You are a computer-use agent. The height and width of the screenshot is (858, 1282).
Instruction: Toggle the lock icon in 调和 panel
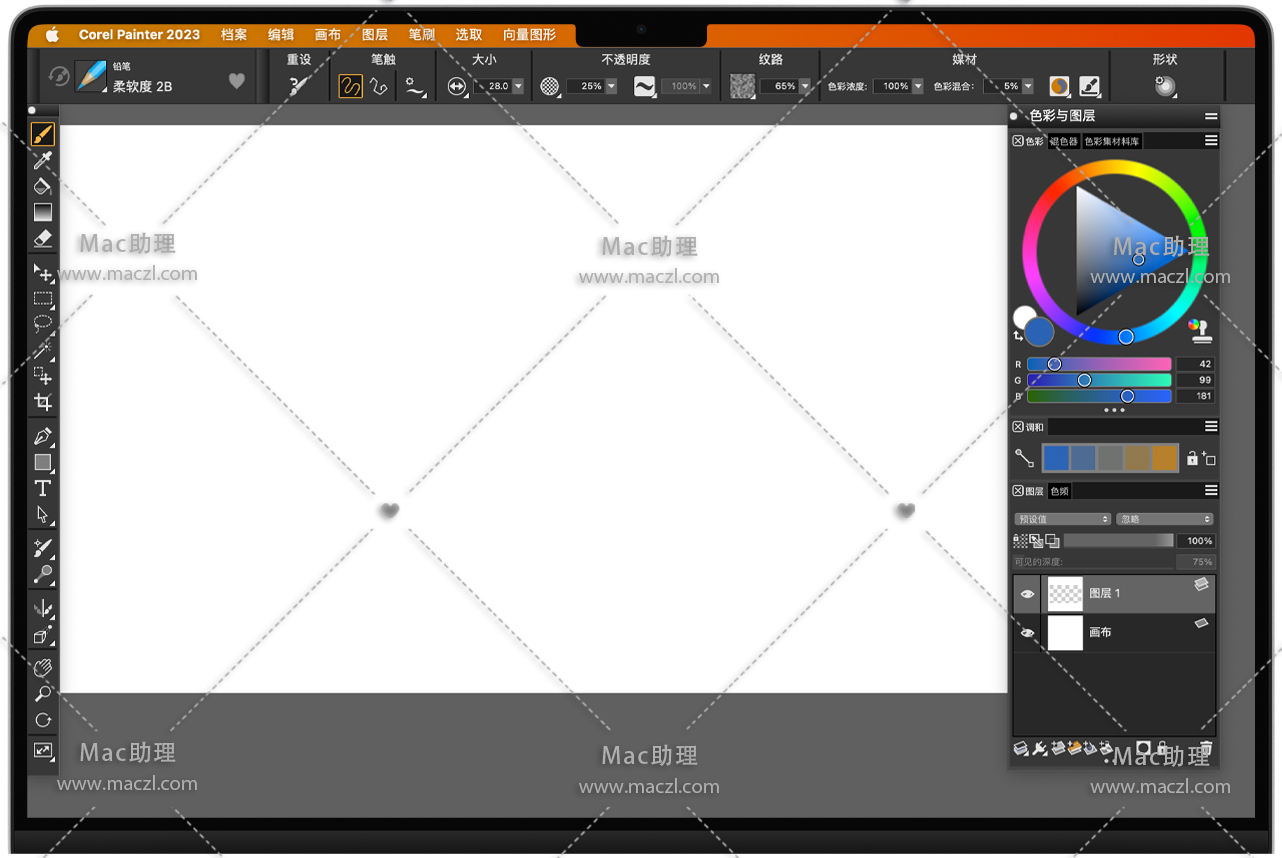click(x=1192, y=458)
